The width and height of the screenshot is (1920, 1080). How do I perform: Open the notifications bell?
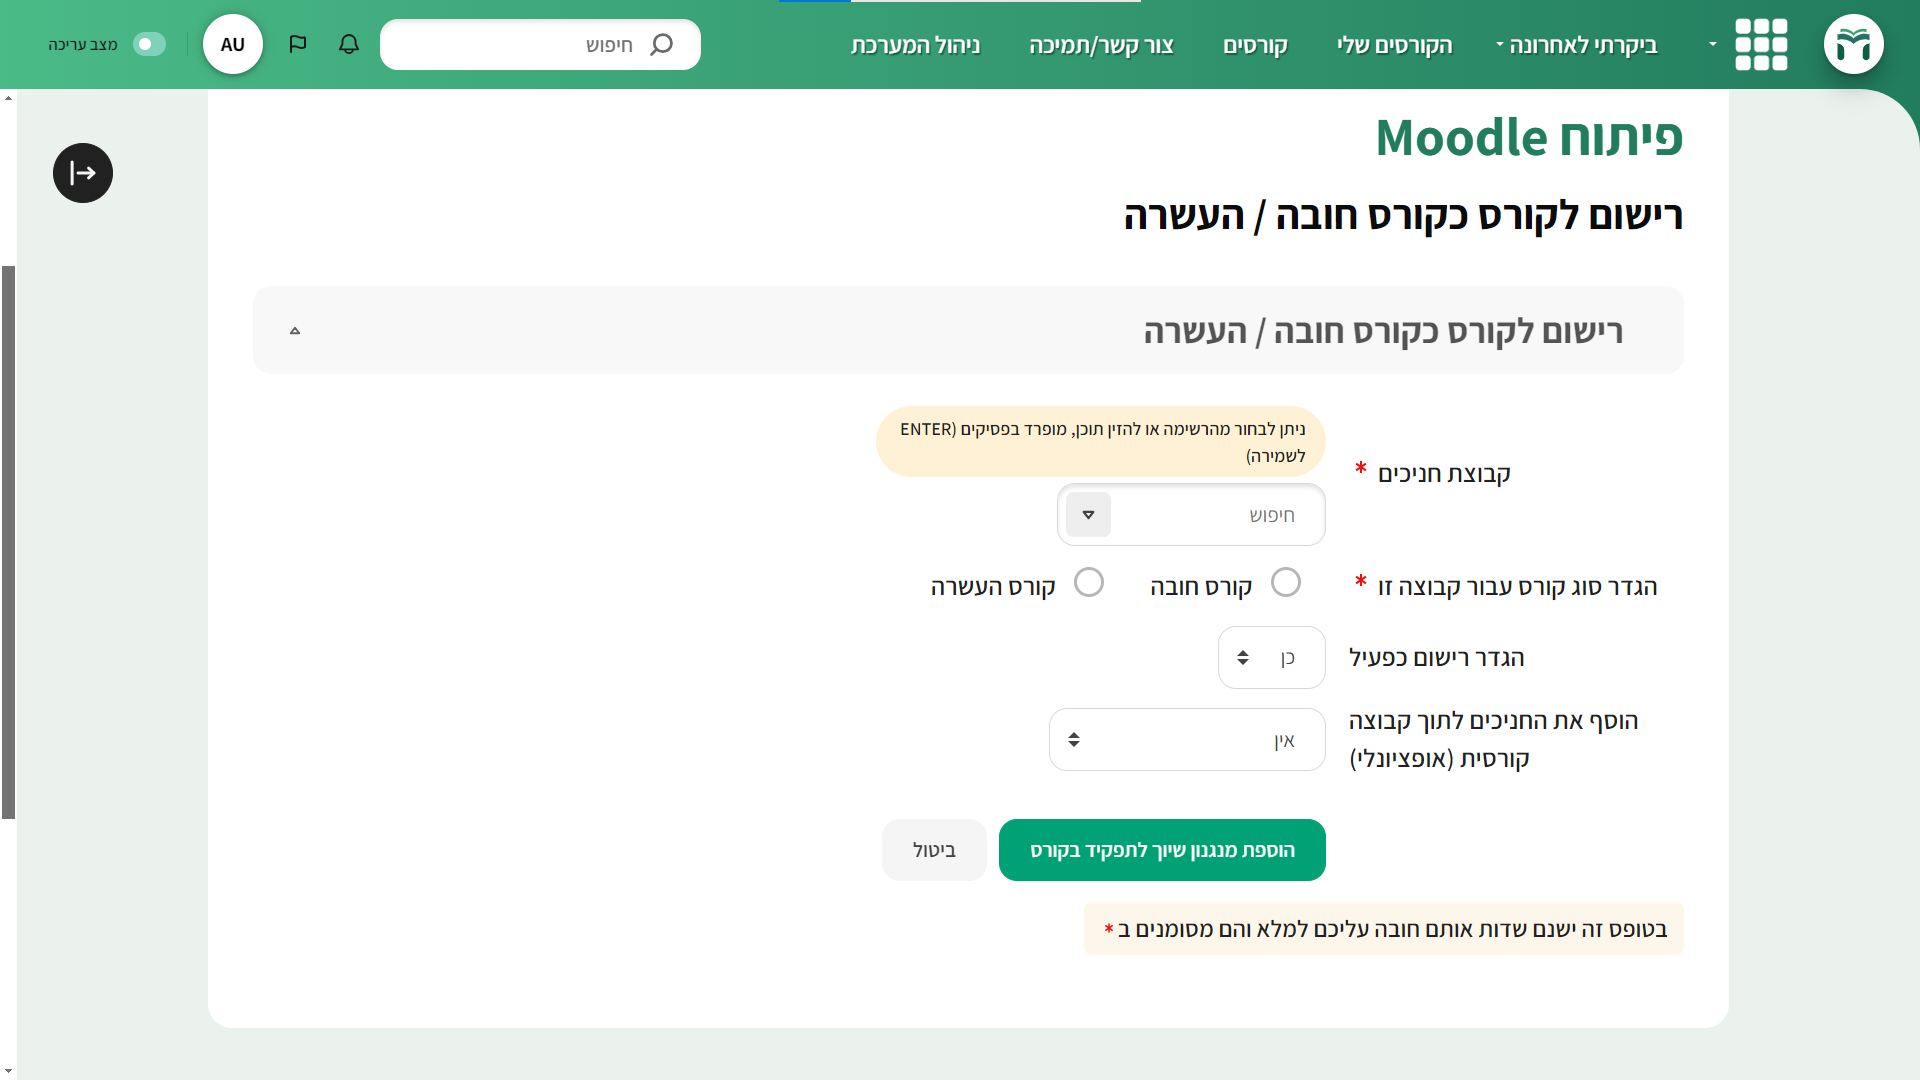348,44
